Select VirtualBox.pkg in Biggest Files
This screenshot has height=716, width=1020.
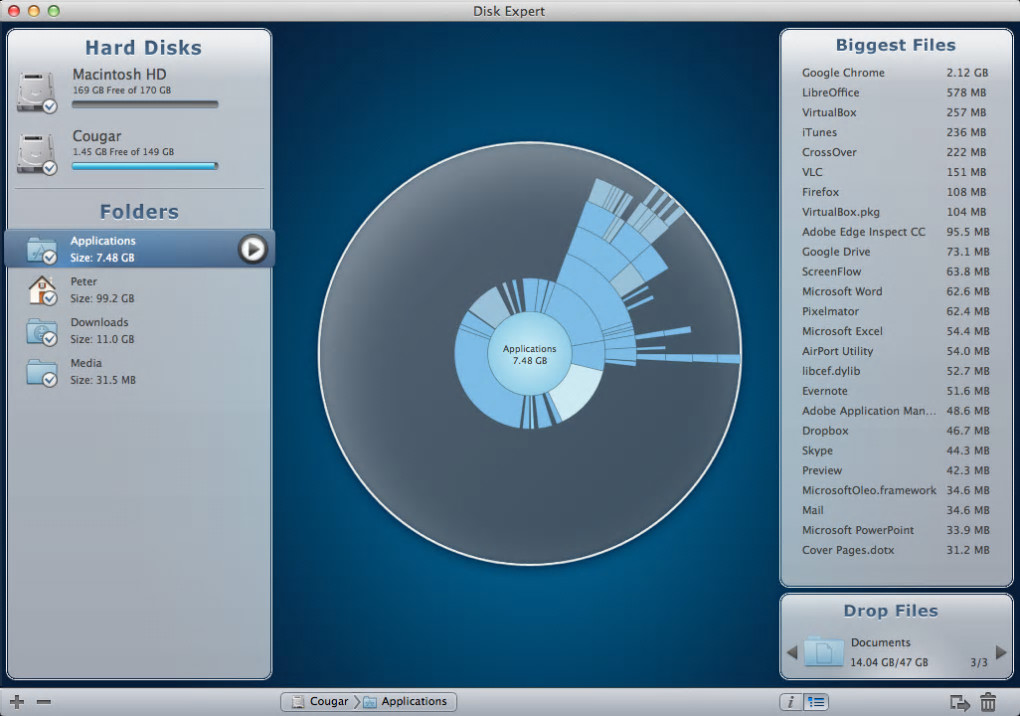click(x=895, y=212)
